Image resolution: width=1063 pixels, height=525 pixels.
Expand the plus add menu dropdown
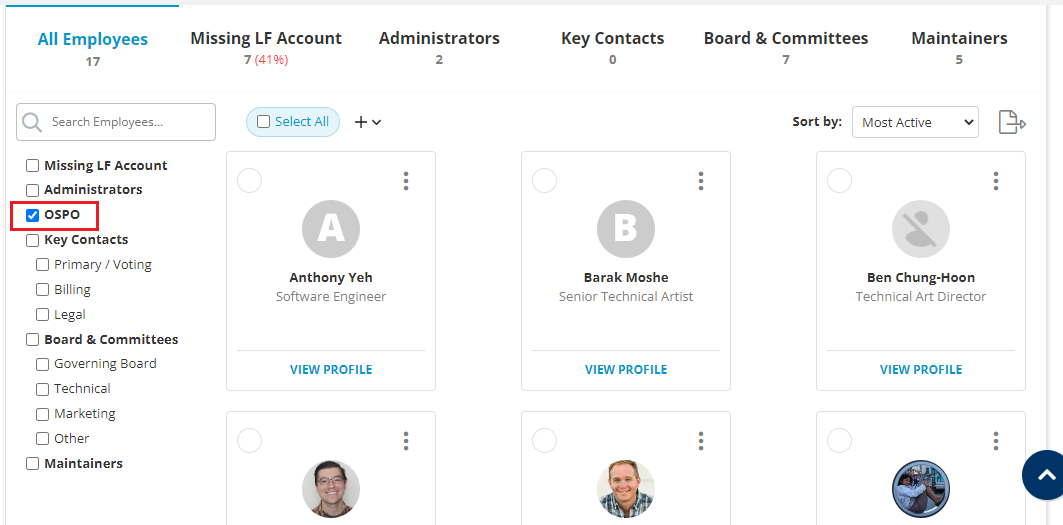[368, 122]
